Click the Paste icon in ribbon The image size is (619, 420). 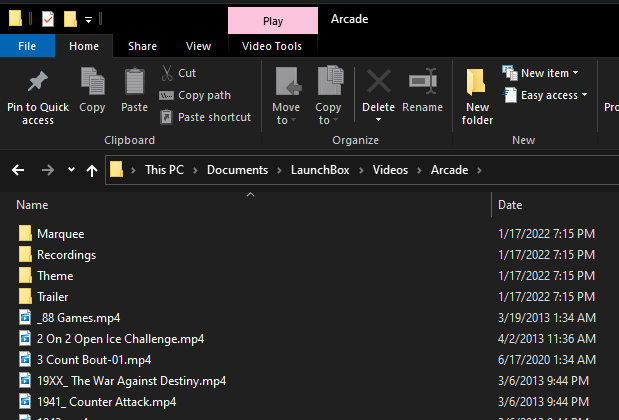134,82
